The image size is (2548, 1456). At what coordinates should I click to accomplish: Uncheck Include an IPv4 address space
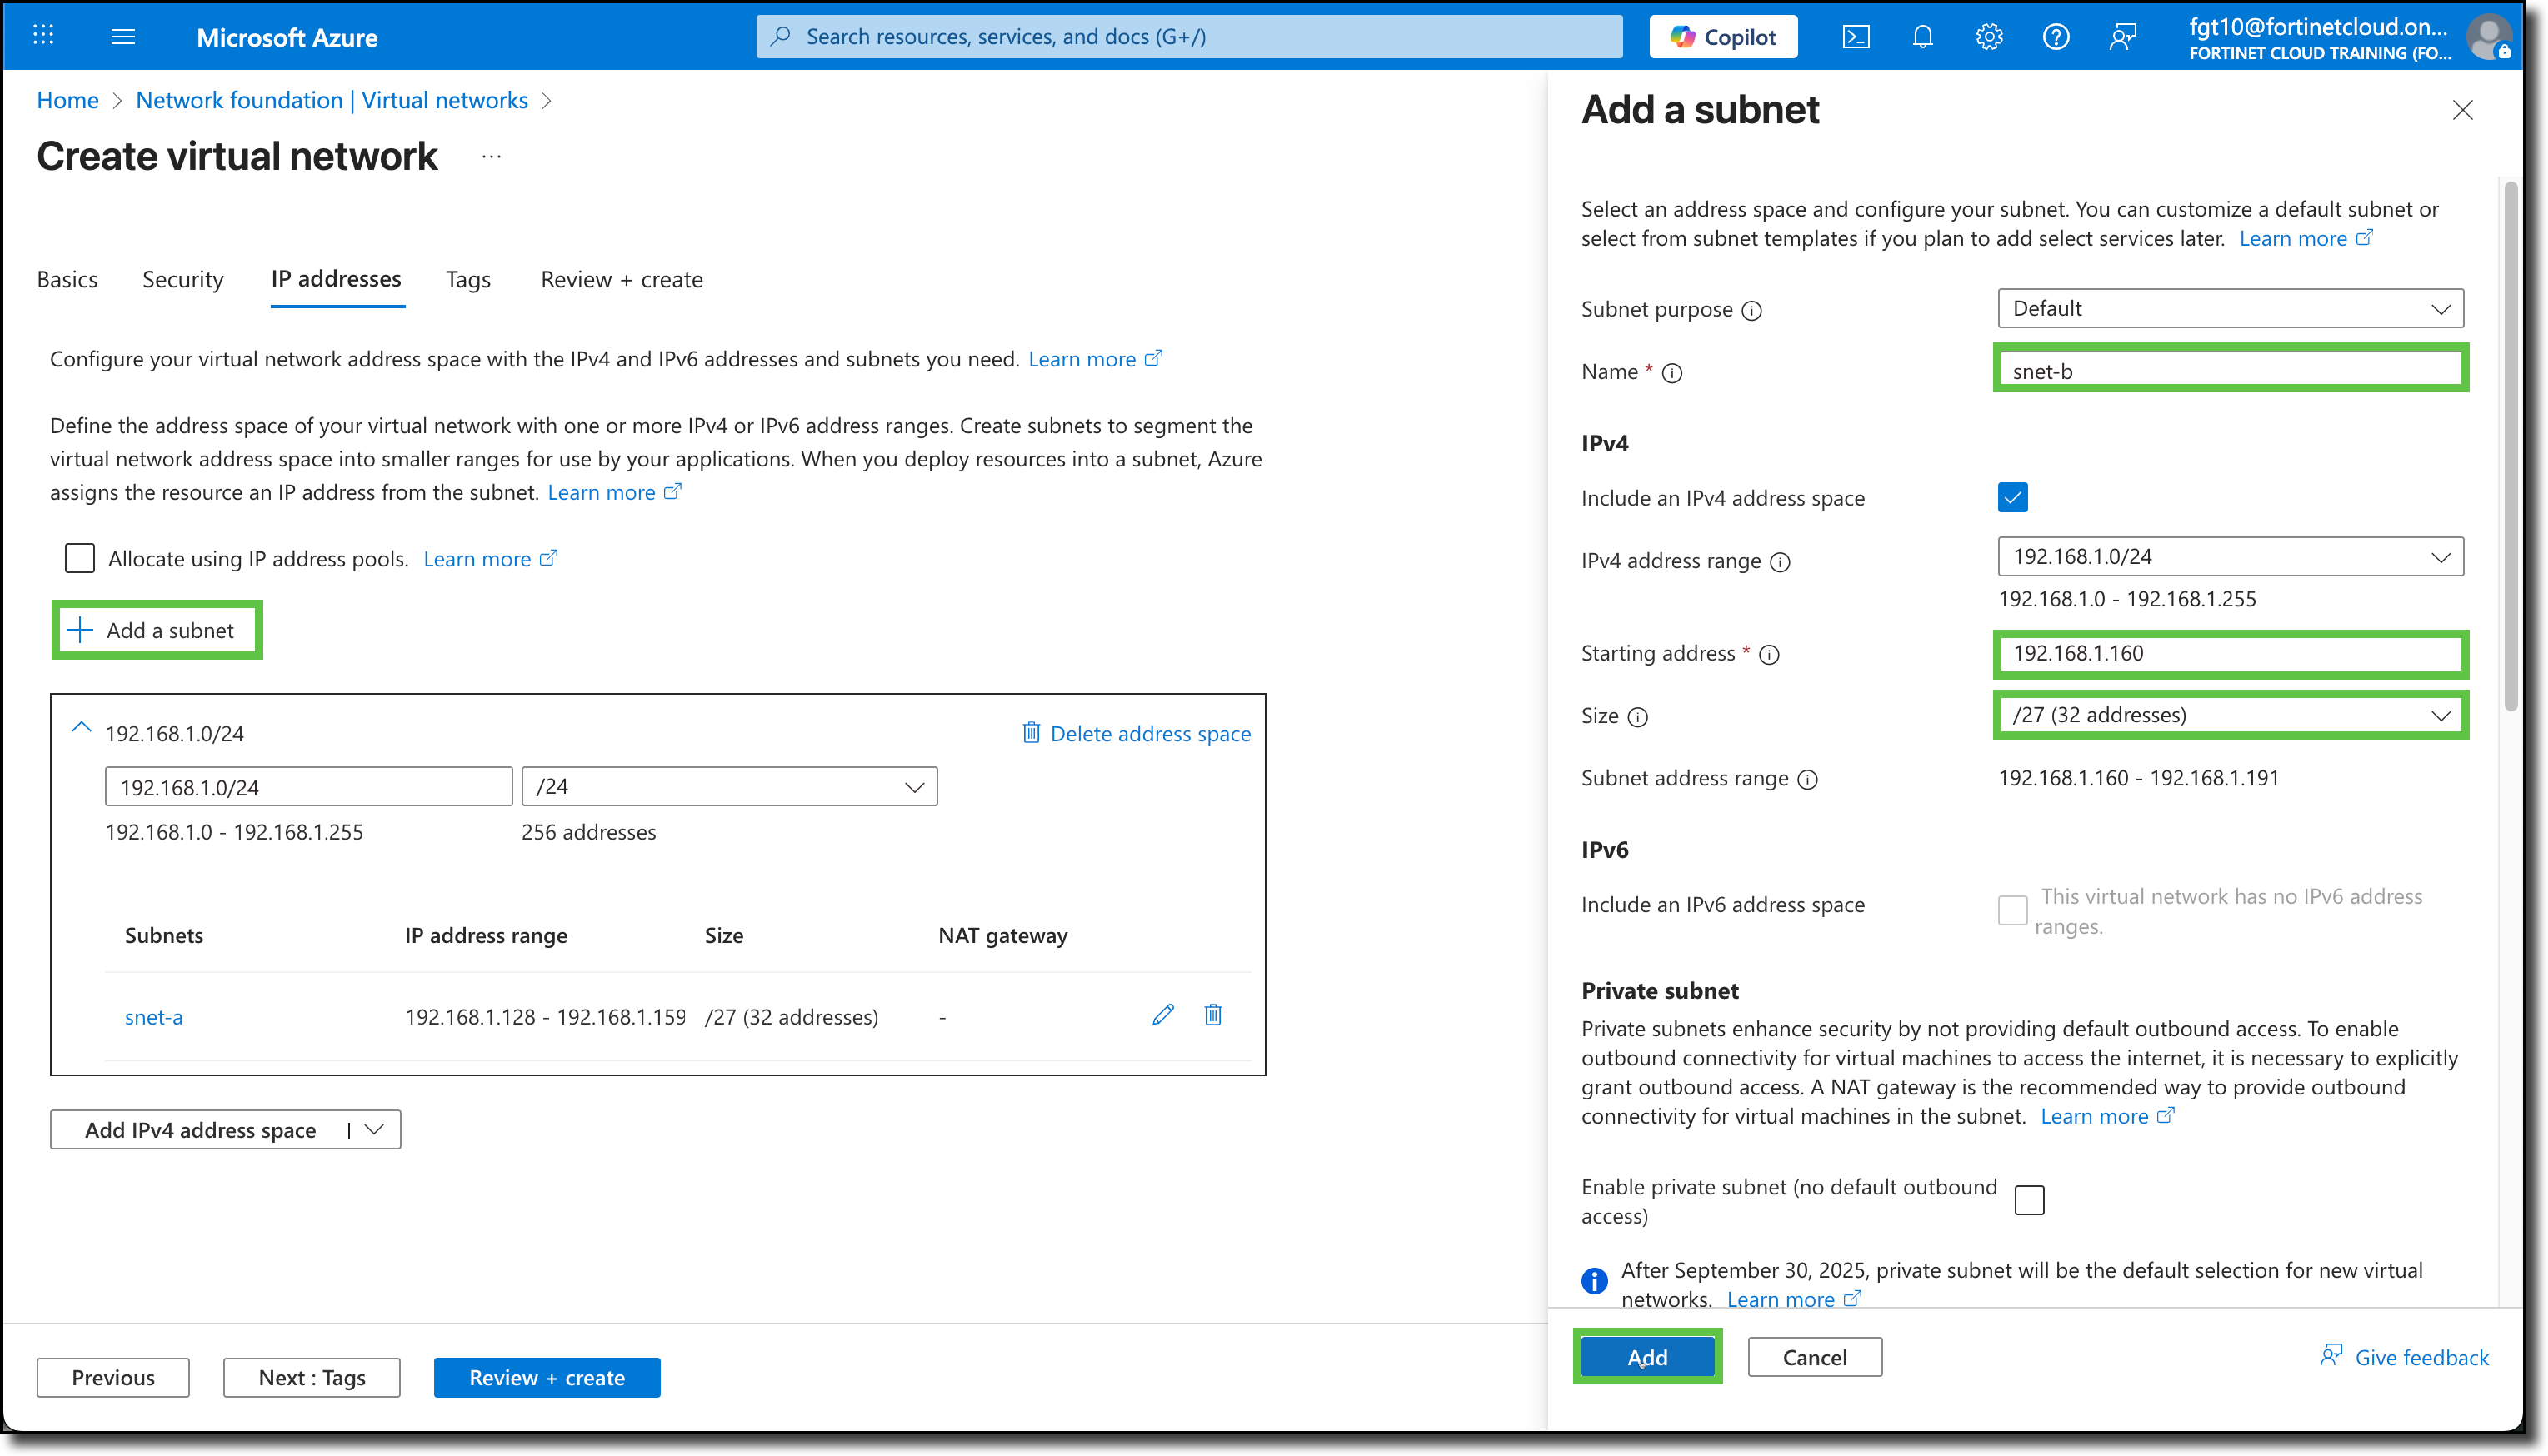tap(2012, 497)
